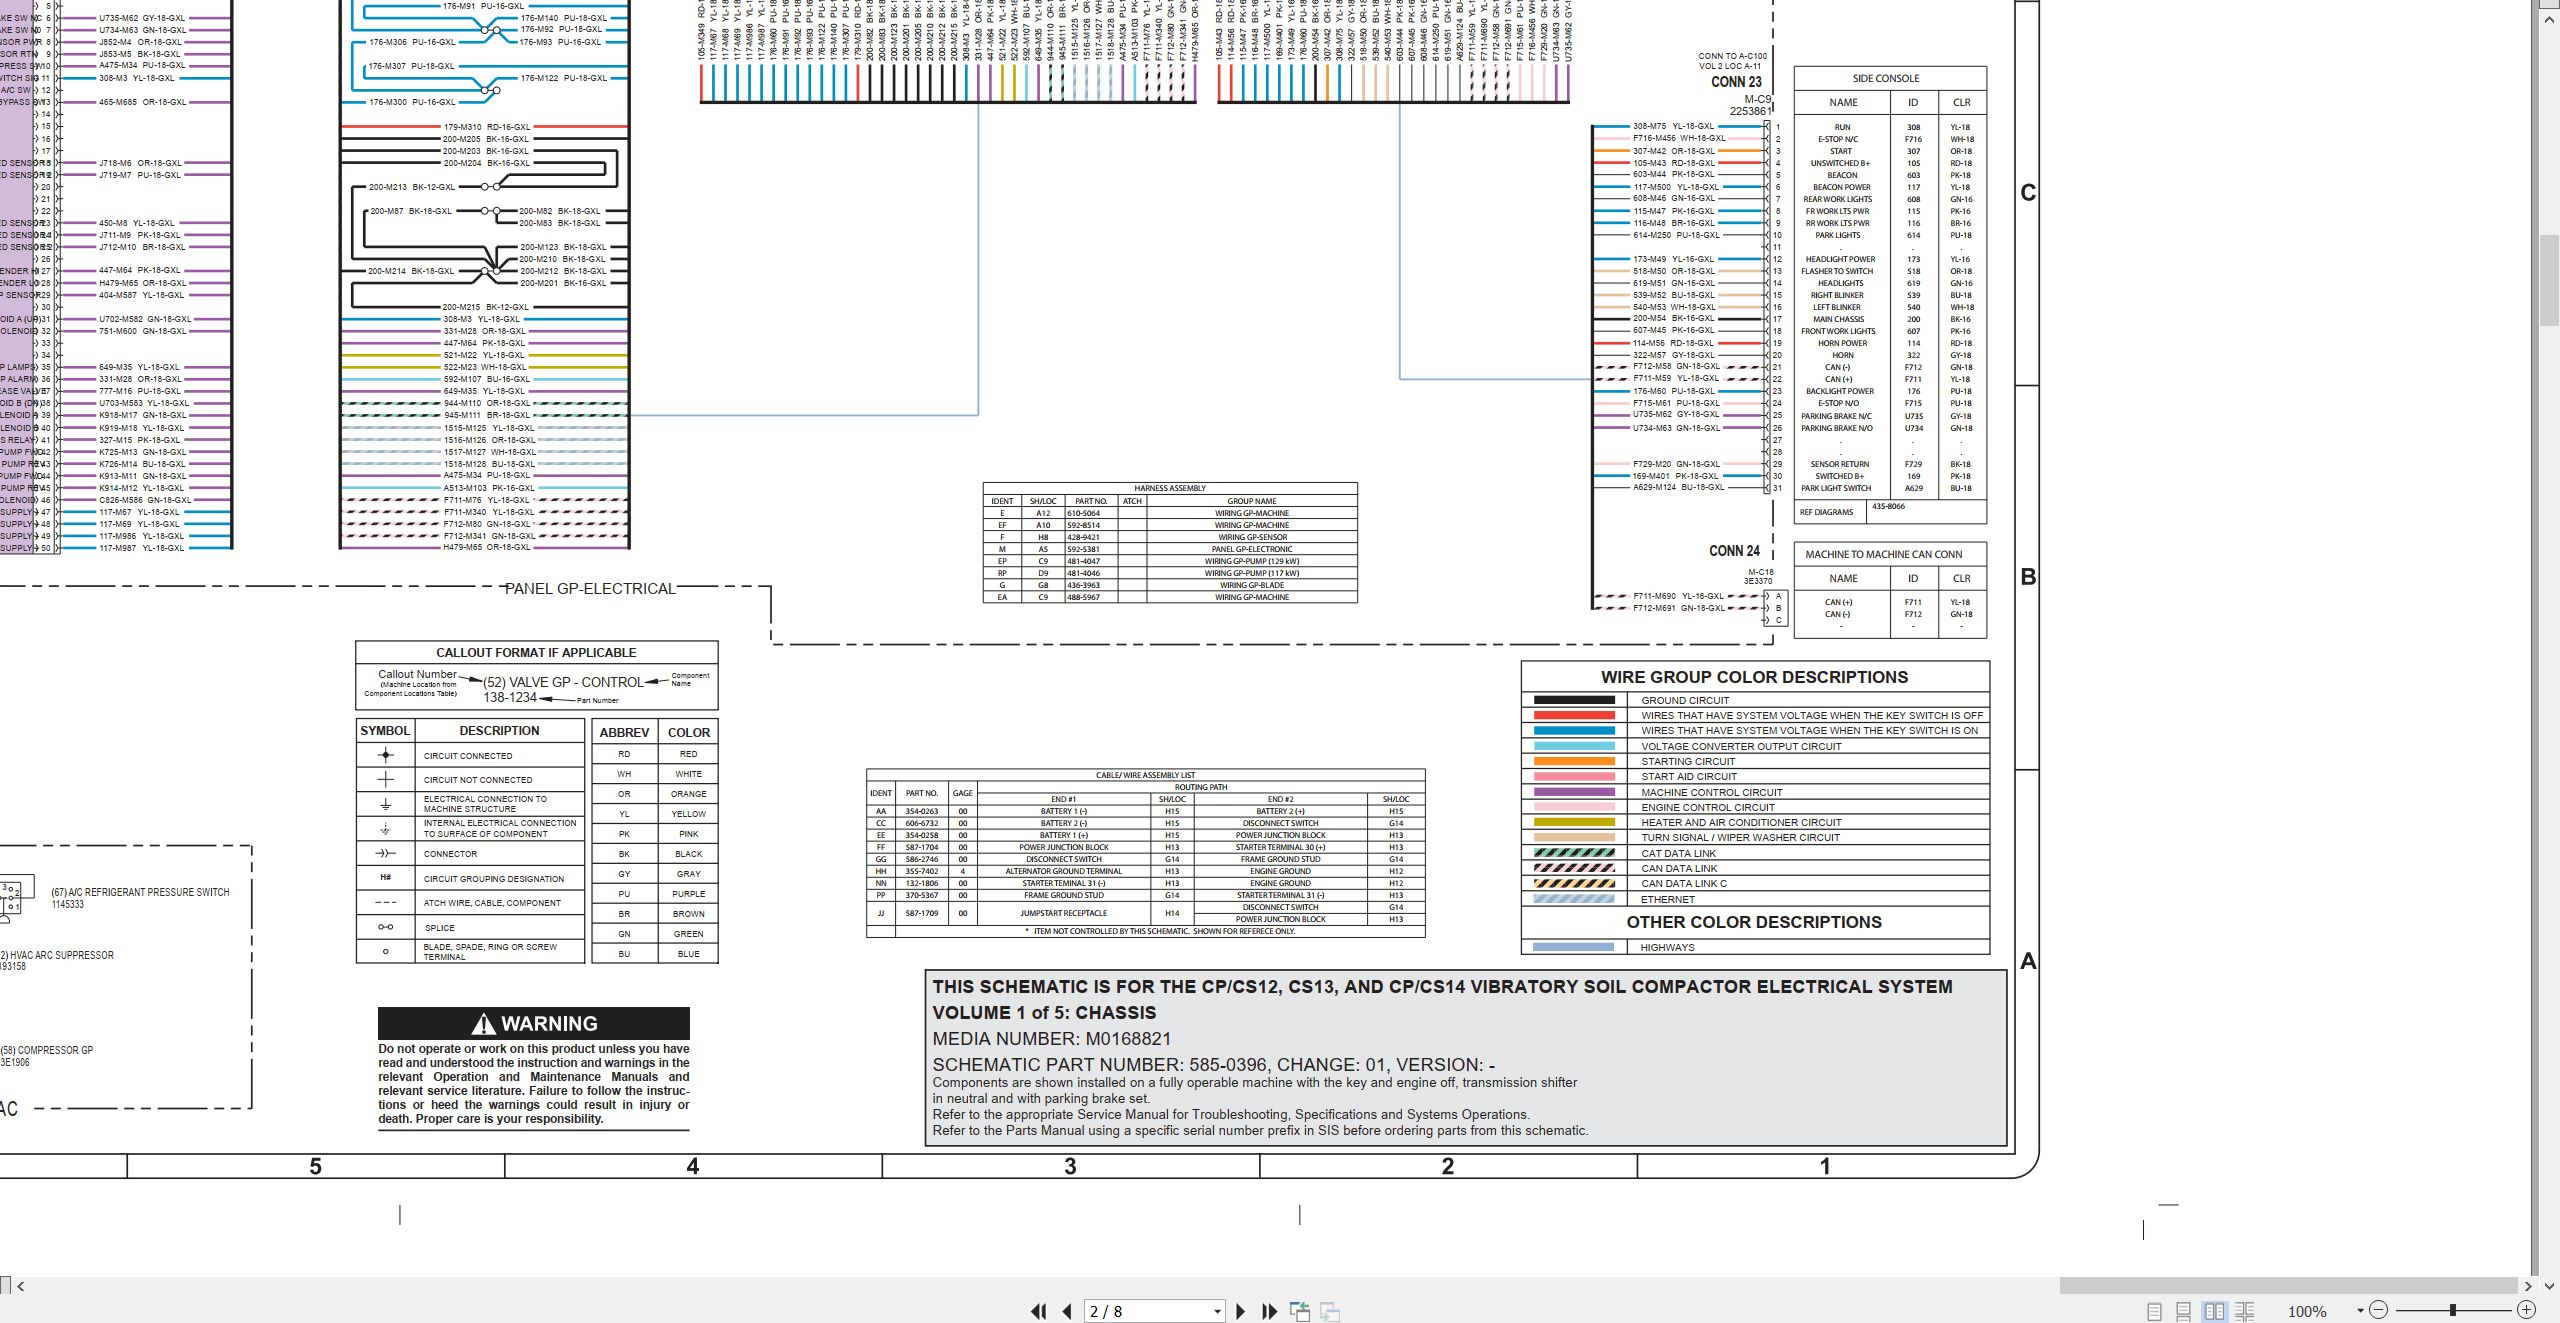The width and height of the screenshot is (2560, 1323).
Task: Click the "PURPLE" color abbreviation row
Action: coord(655,894)
